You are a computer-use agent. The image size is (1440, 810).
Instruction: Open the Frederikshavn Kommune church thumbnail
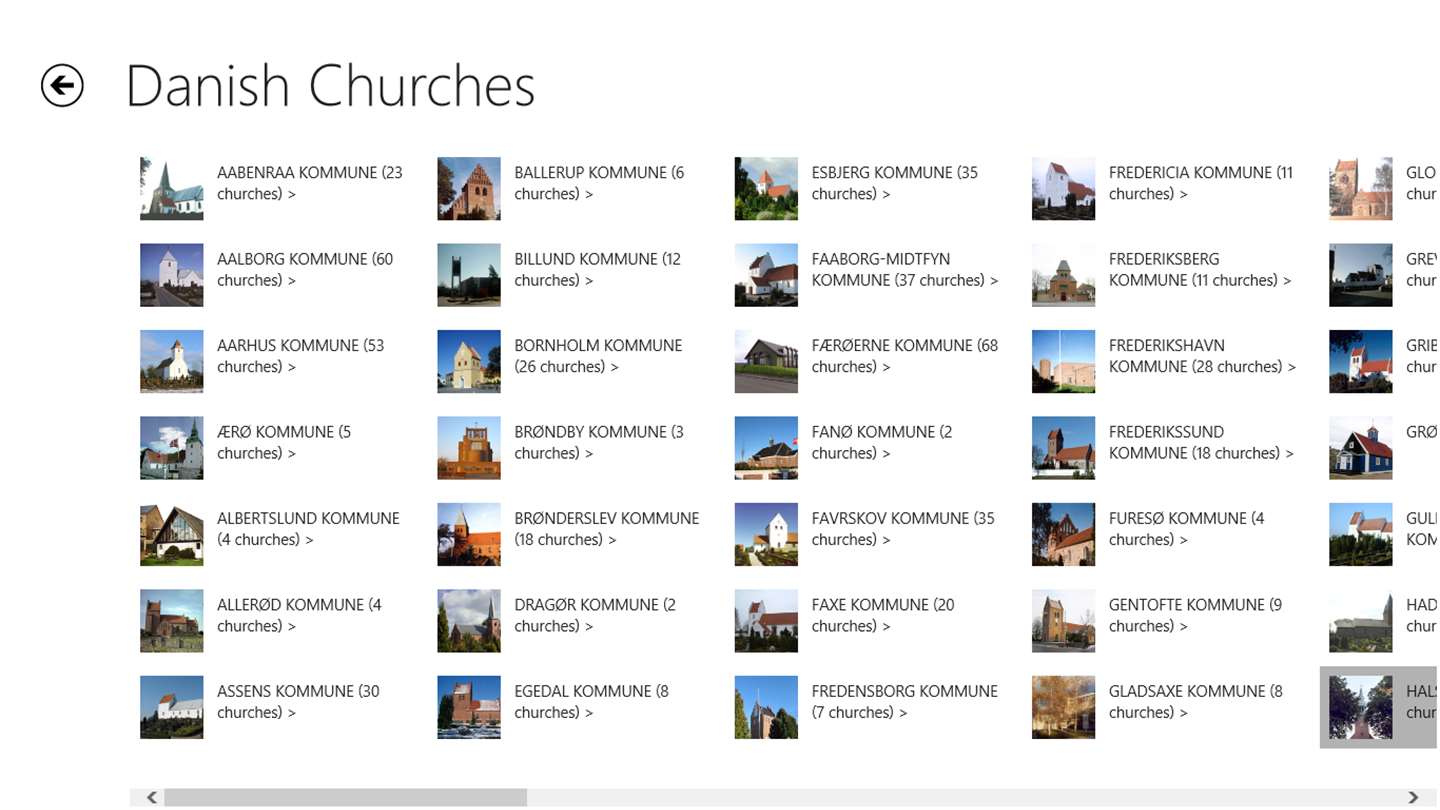click(1063, 362)
